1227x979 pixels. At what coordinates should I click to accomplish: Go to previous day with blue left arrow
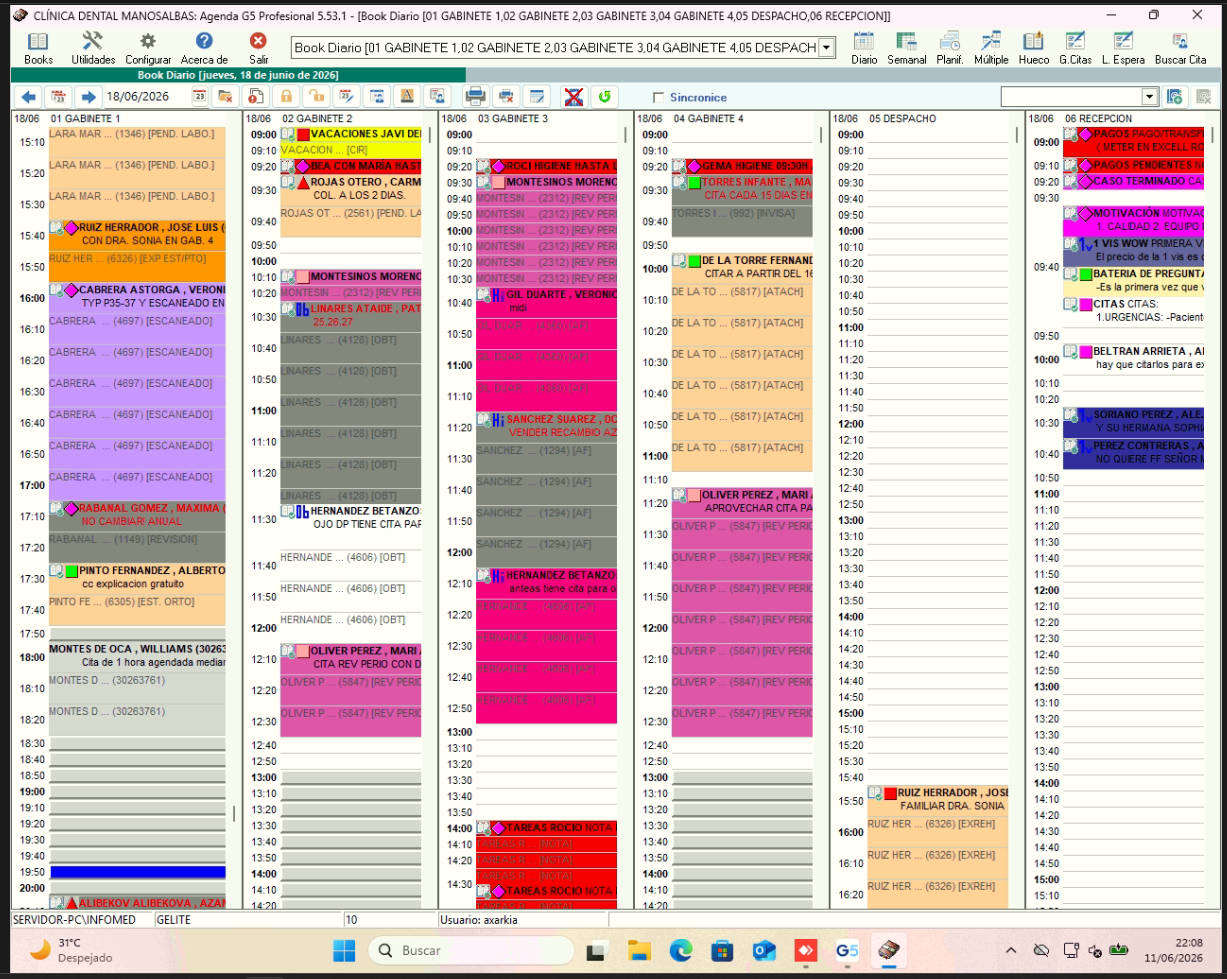(28, 96)
